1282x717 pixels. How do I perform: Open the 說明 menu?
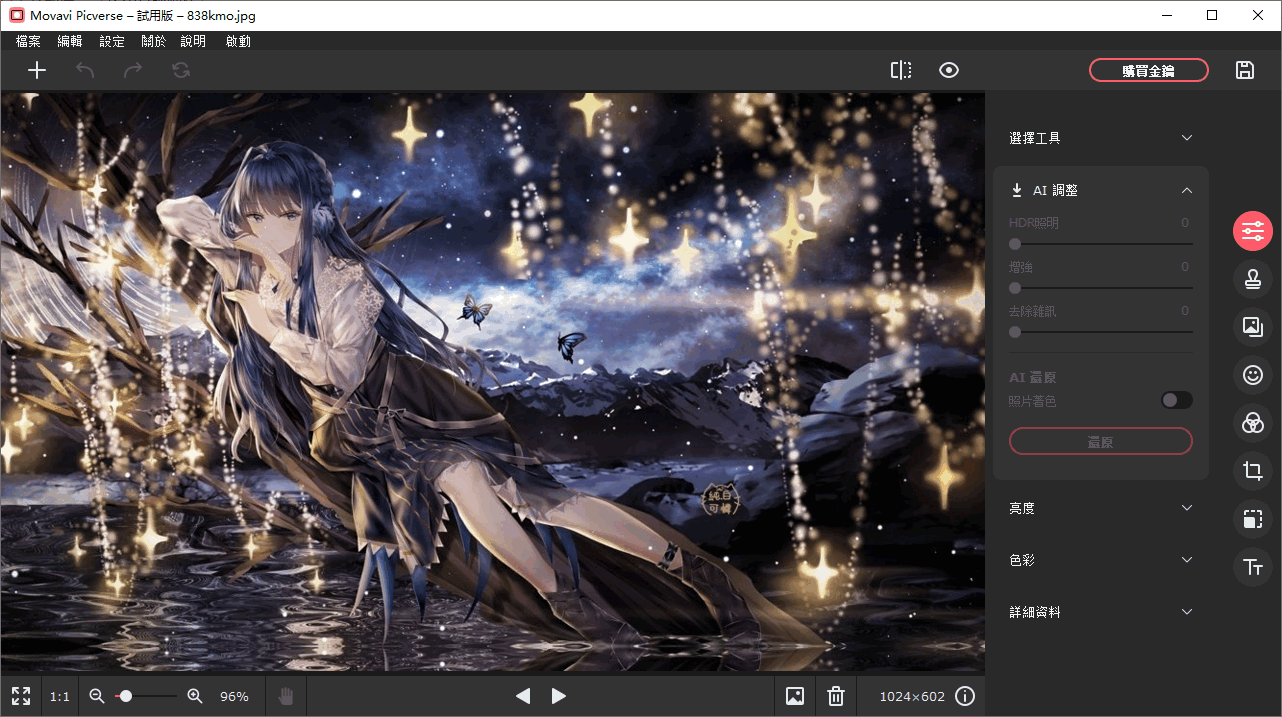pyautogui.click(x=193, y=41)
